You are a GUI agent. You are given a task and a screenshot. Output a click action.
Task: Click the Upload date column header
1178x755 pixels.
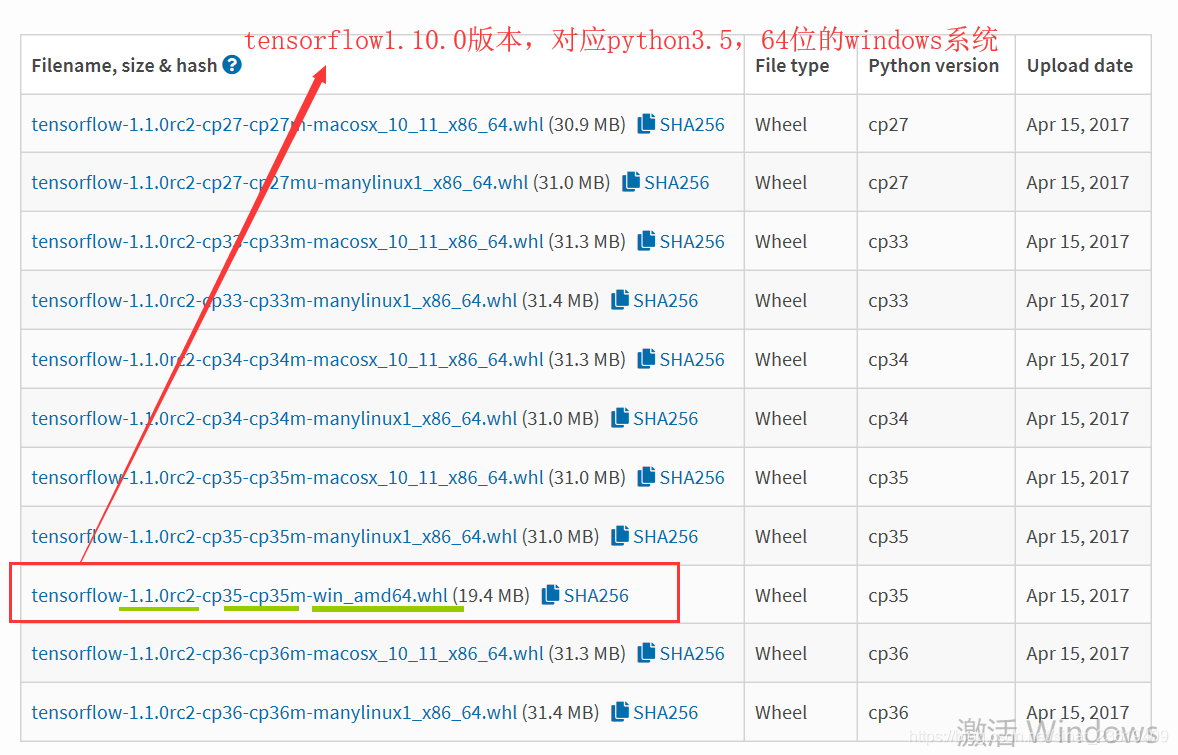pyautogui.click(x=1080, y=65)
